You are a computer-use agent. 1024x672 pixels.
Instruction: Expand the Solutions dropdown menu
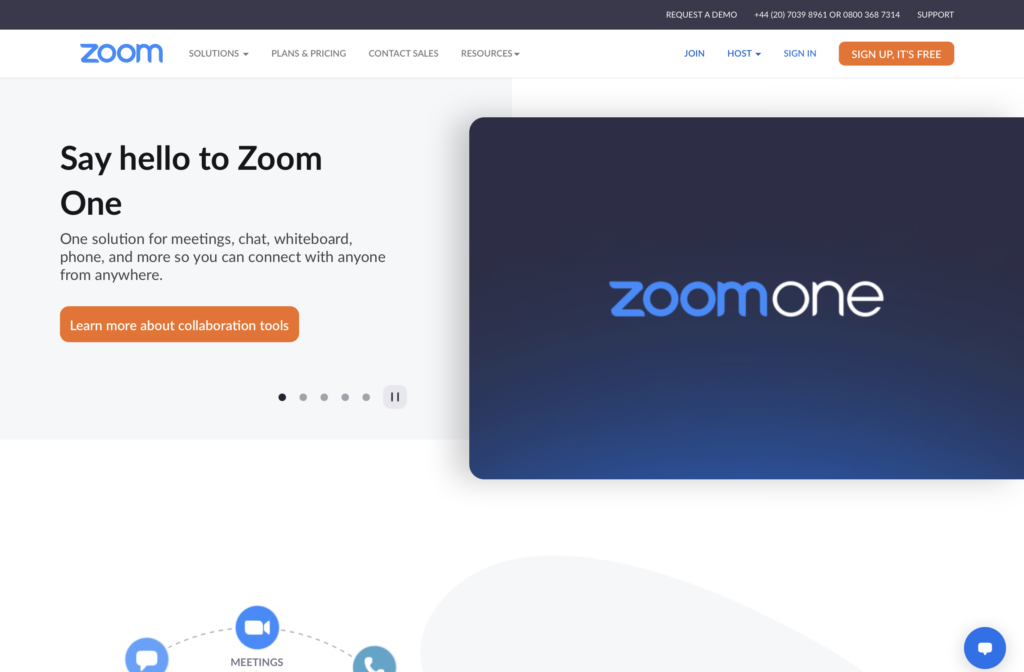coord(219,54)
